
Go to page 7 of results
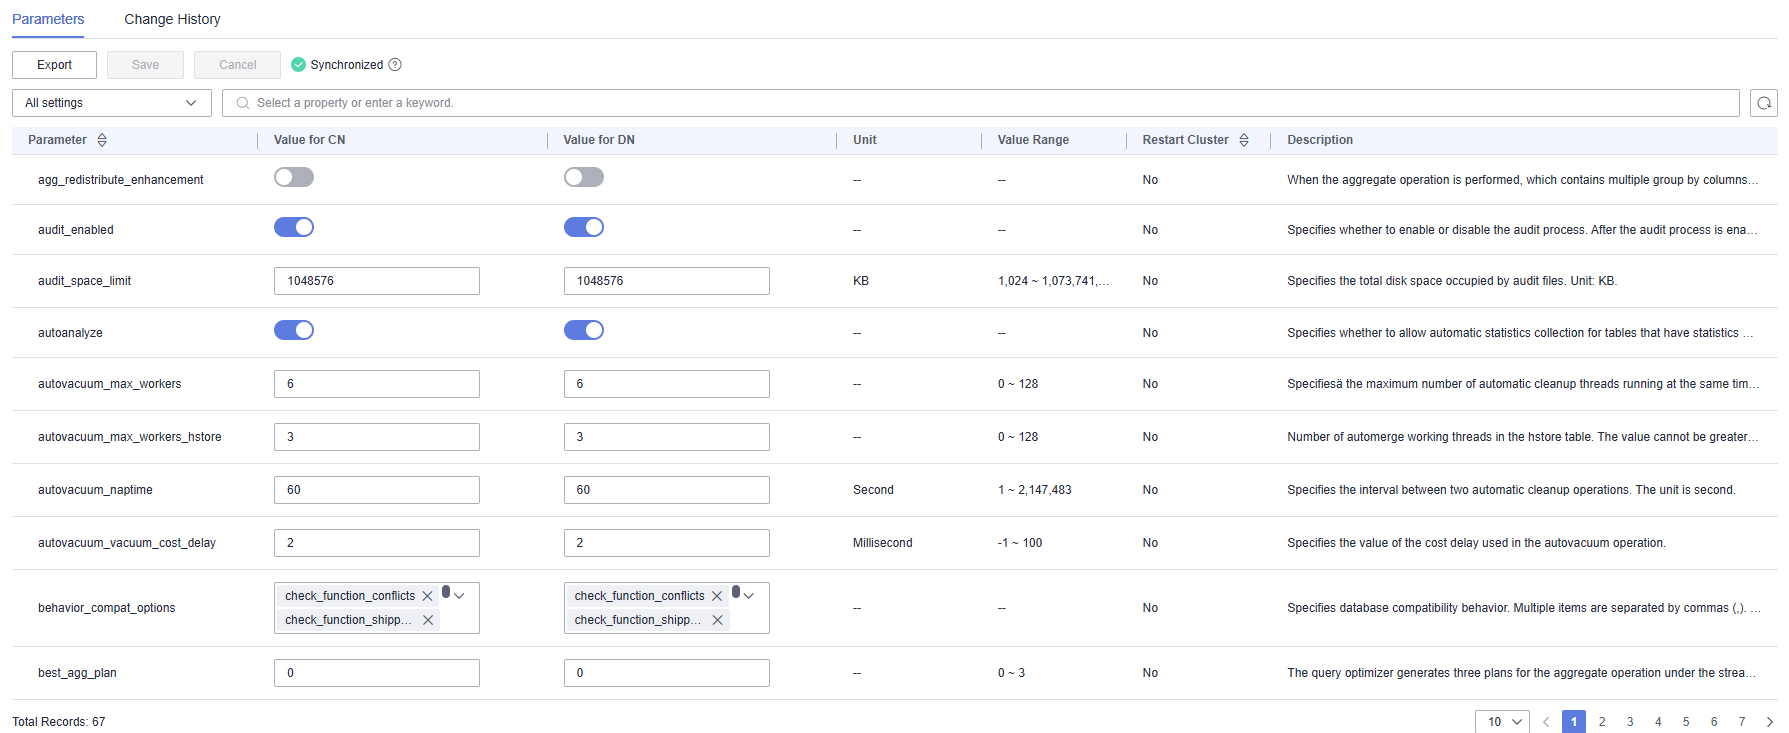1741,722
